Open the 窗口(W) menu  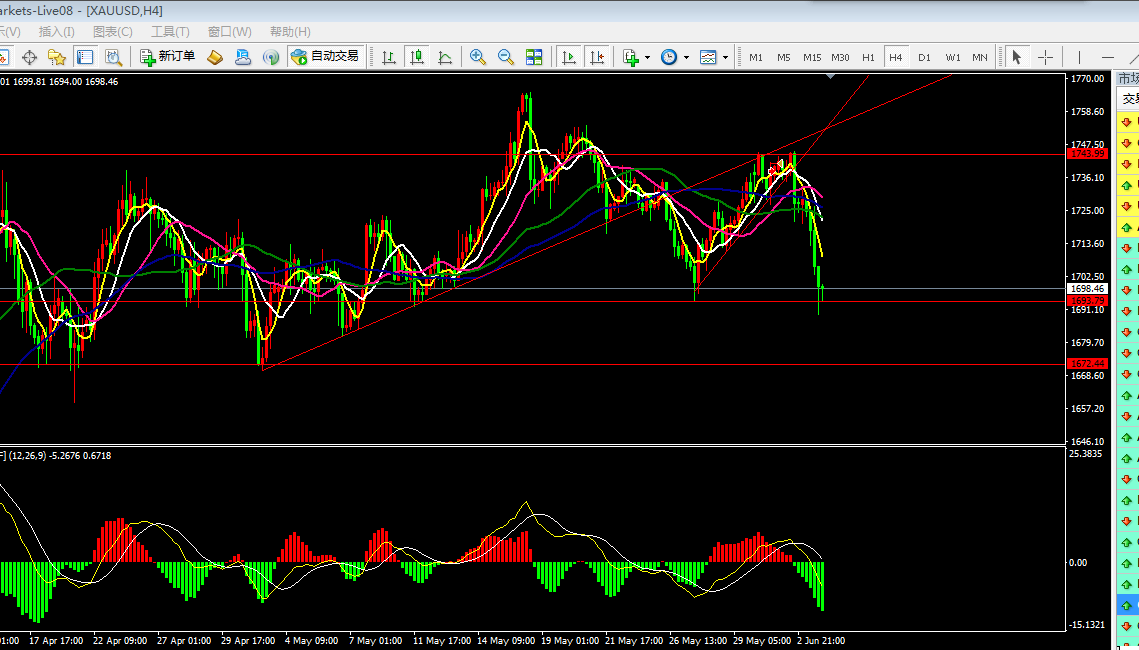pos(230,32)
